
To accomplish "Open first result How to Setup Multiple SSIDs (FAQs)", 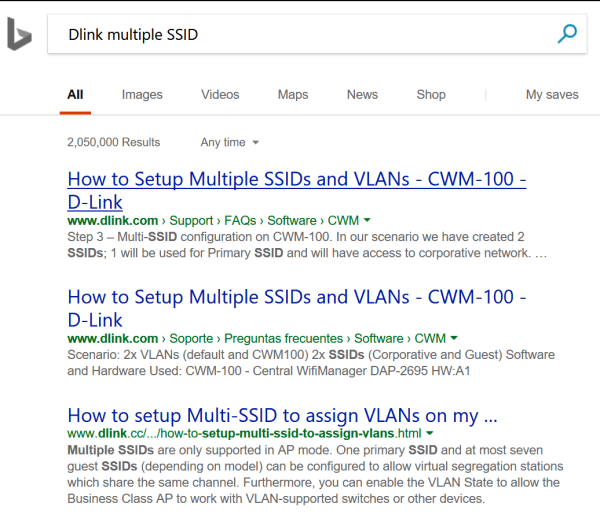I will tap(297, 190).
